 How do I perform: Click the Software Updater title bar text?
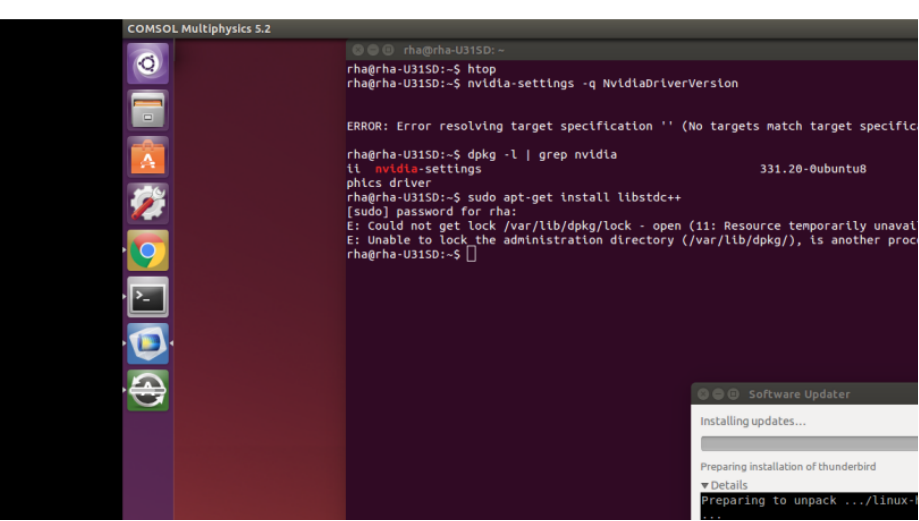799,394
